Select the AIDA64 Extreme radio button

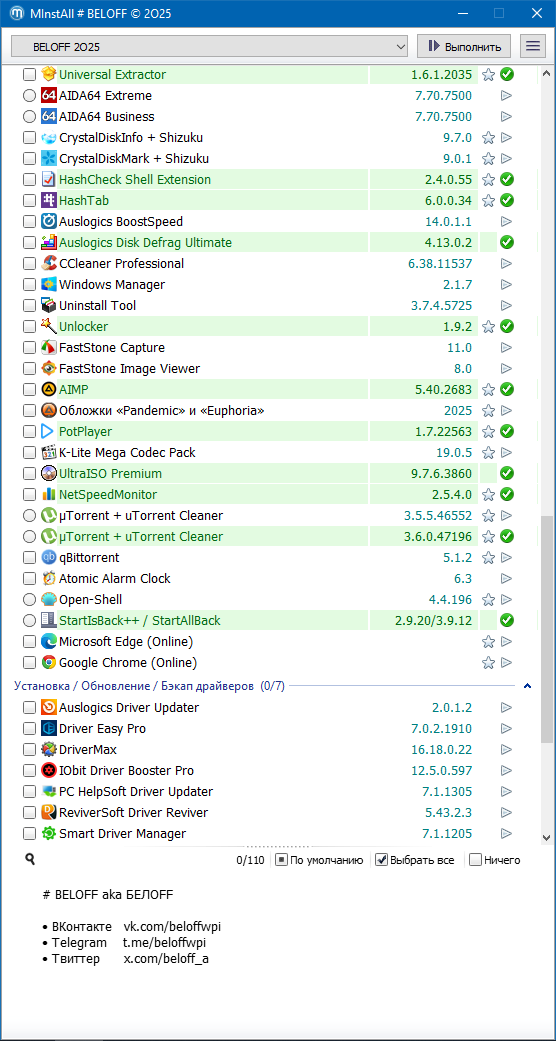pyautogui.click(x=29, y=96)
